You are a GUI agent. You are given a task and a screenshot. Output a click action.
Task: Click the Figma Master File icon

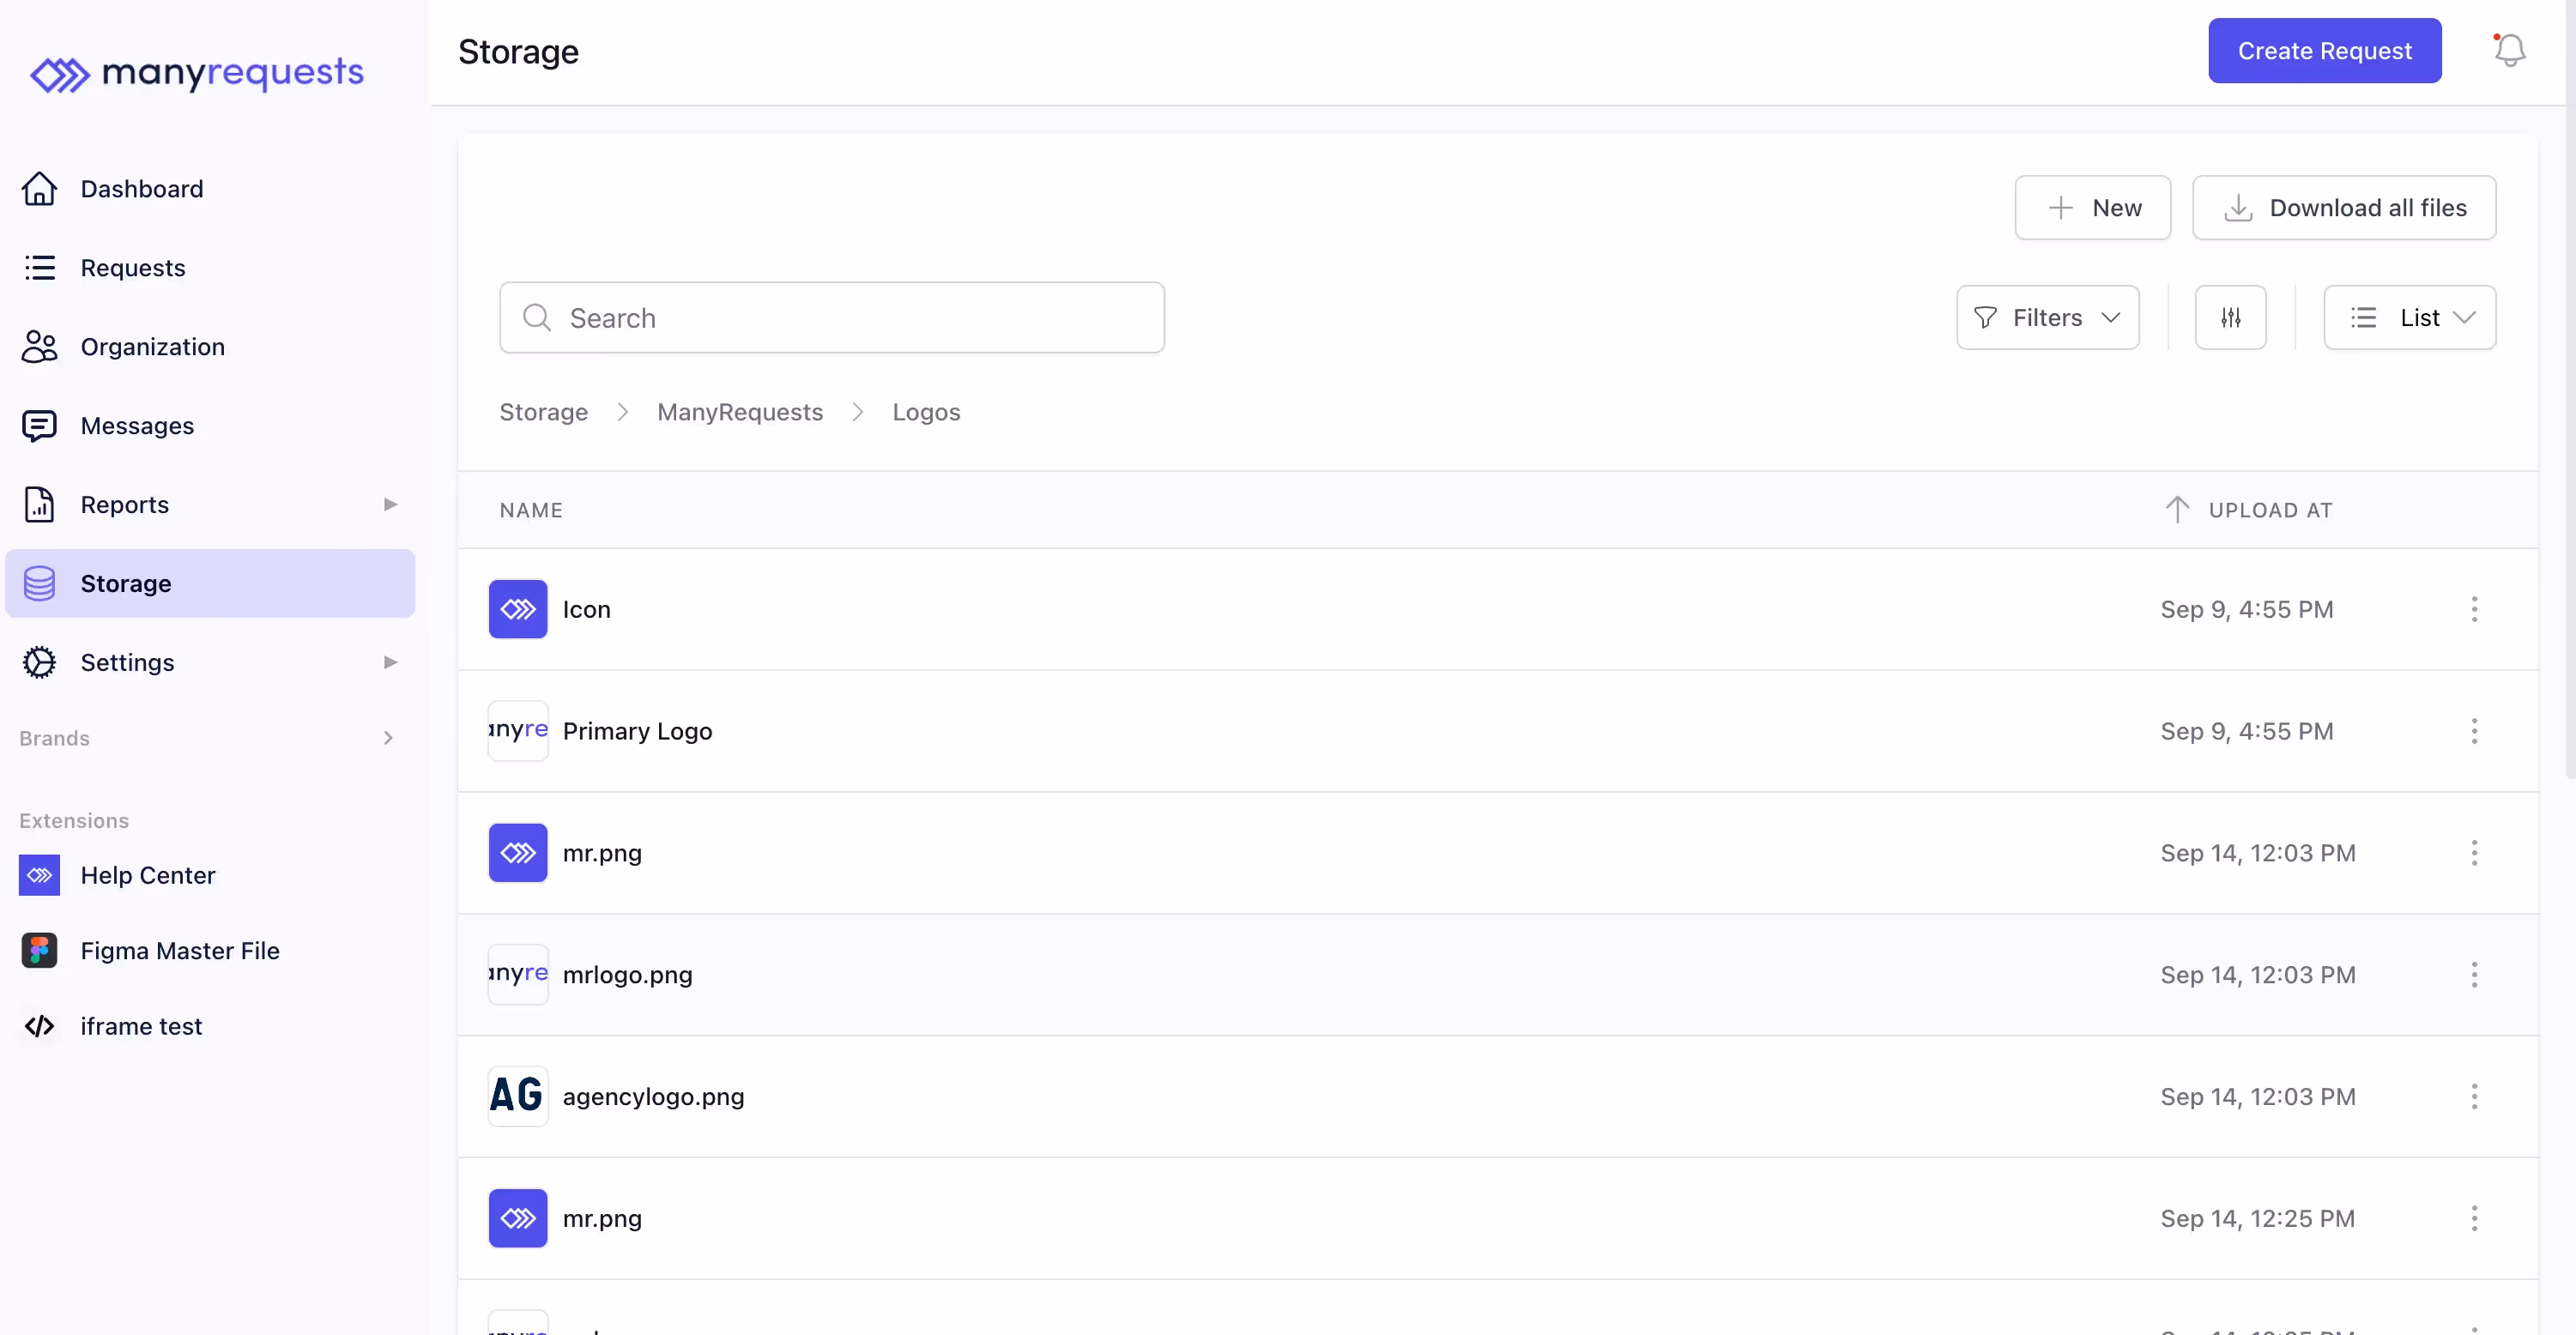39,951
